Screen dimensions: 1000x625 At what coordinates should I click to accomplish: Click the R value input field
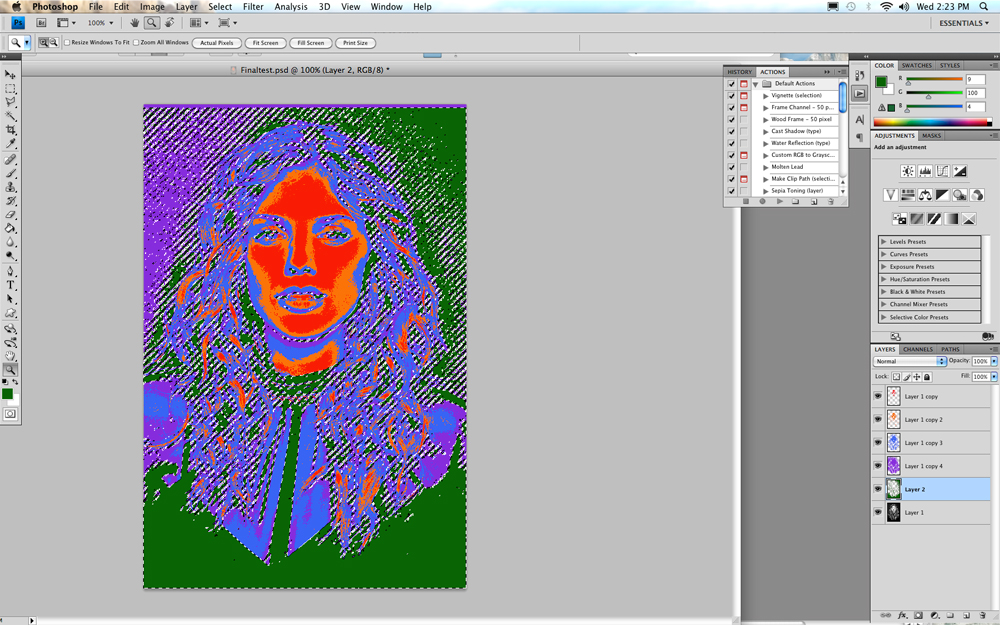(975, 80)
